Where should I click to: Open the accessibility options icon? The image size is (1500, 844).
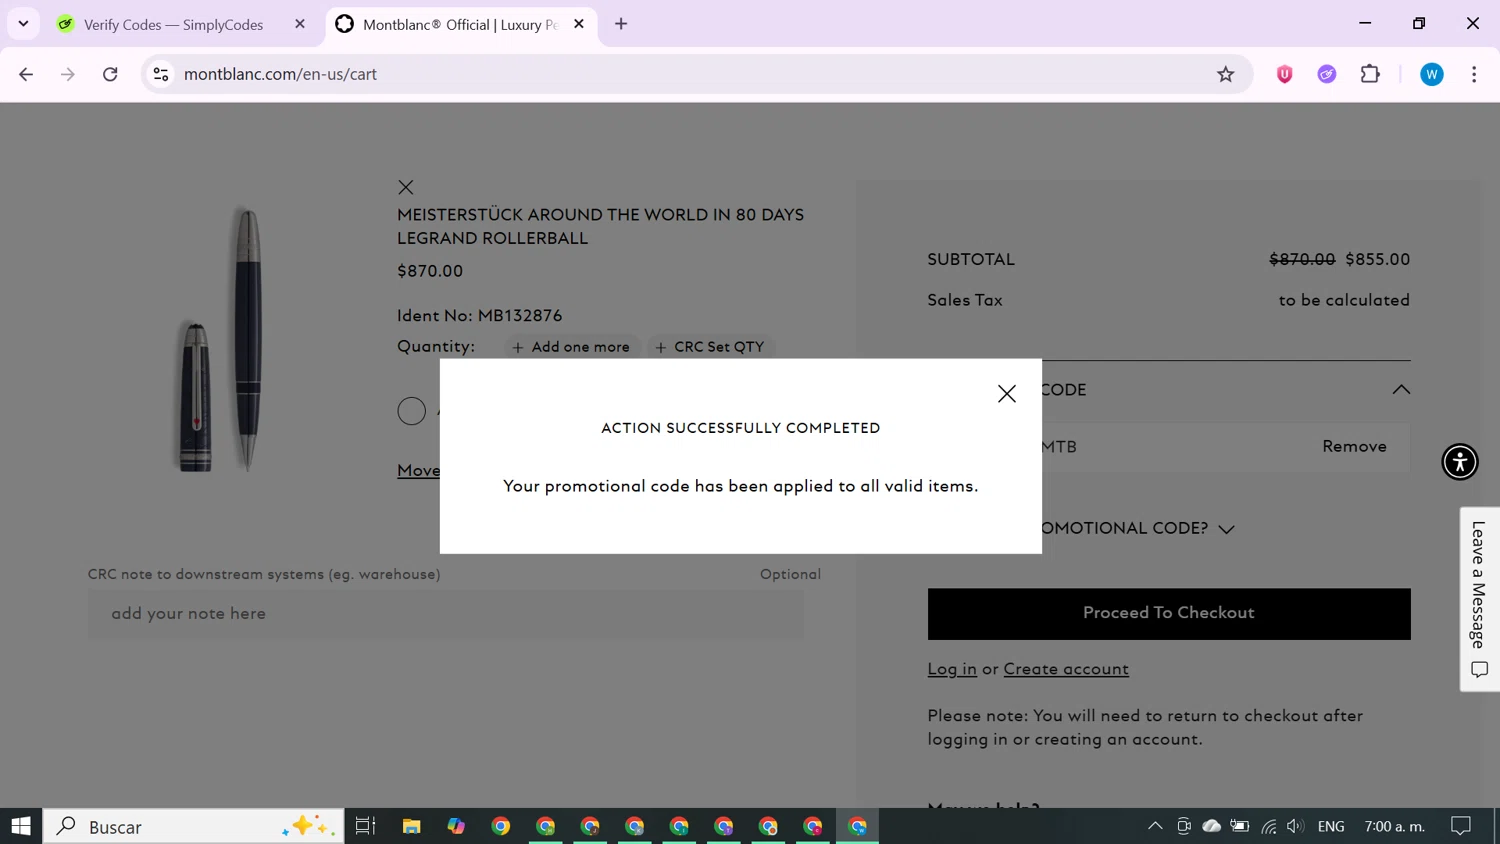tap(1459, 462)
